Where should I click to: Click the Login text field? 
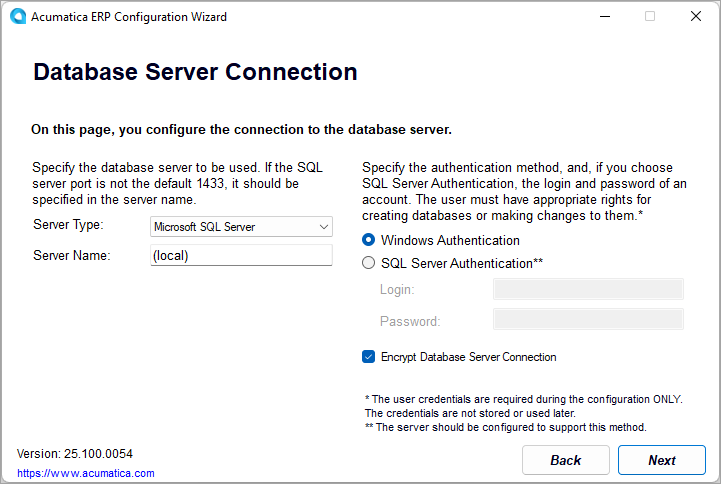[588, 289]
